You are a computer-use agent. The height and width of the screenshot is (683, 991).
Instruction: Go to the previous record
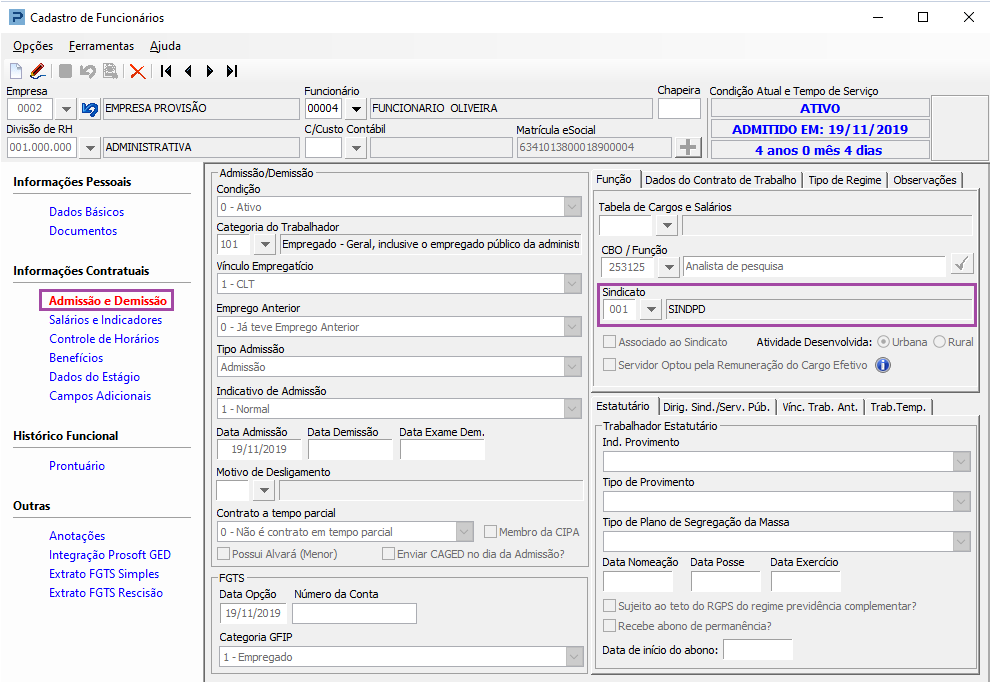click(x=188, y=71)
